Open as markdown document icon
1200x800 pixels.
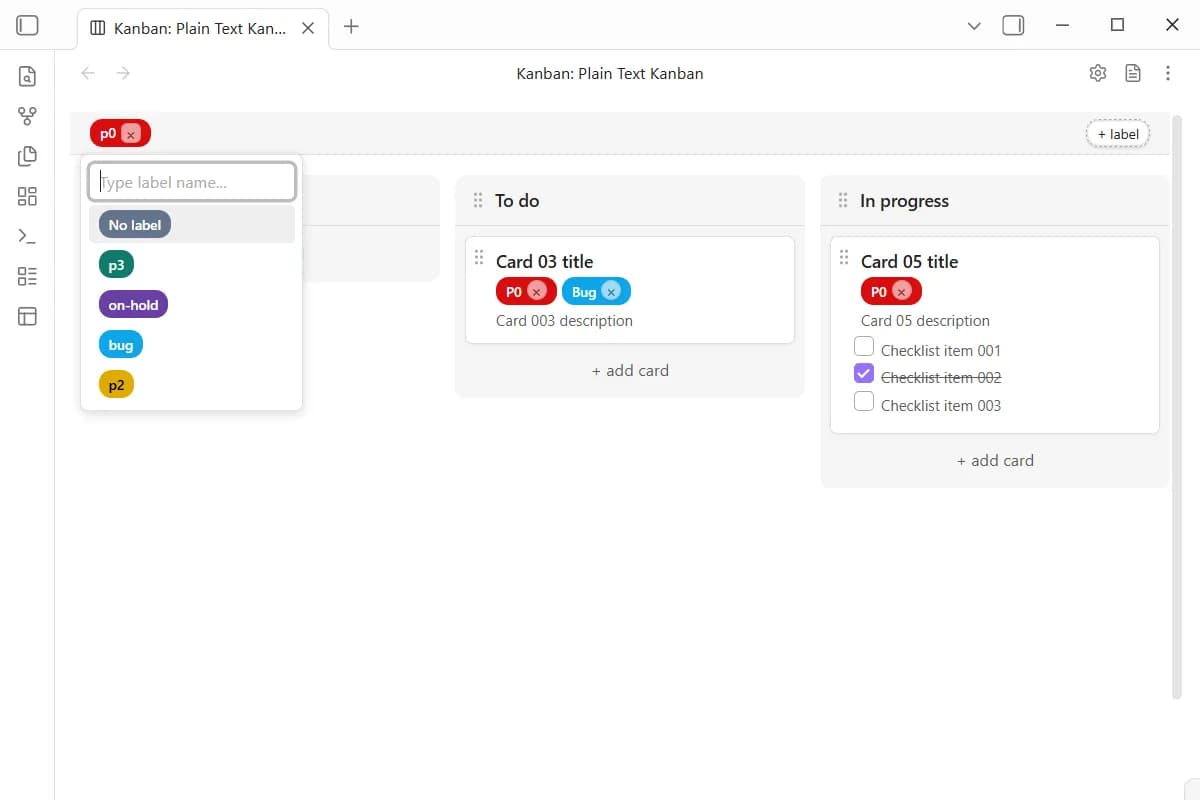tap(1133, 73)
